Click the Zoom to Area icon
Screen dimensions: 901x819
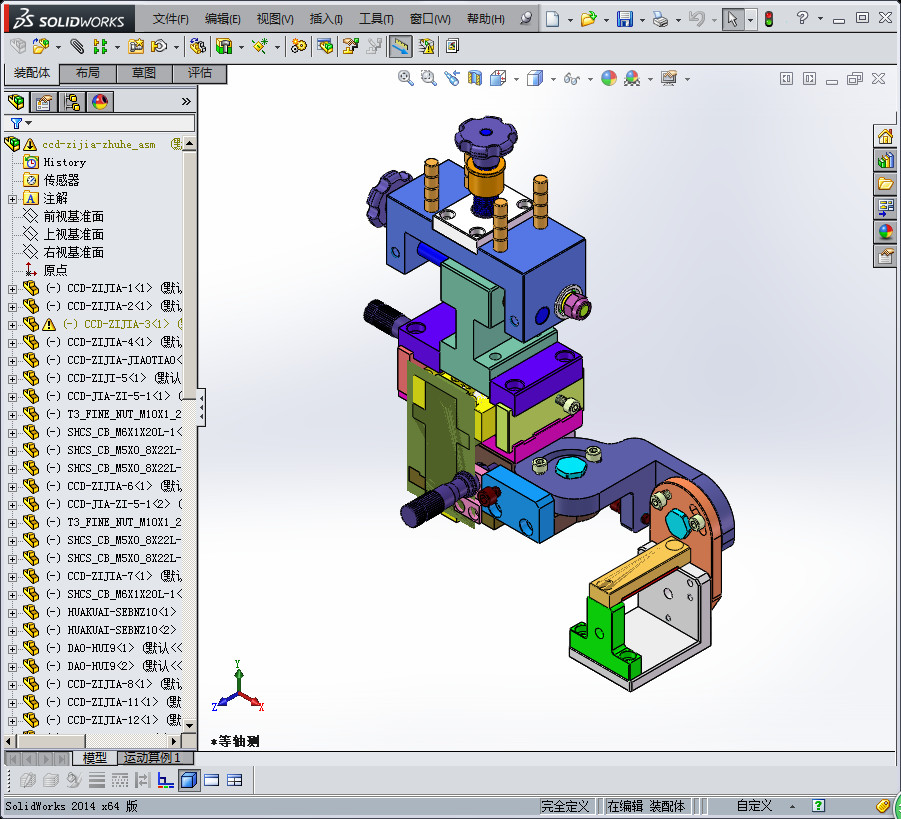429,78
